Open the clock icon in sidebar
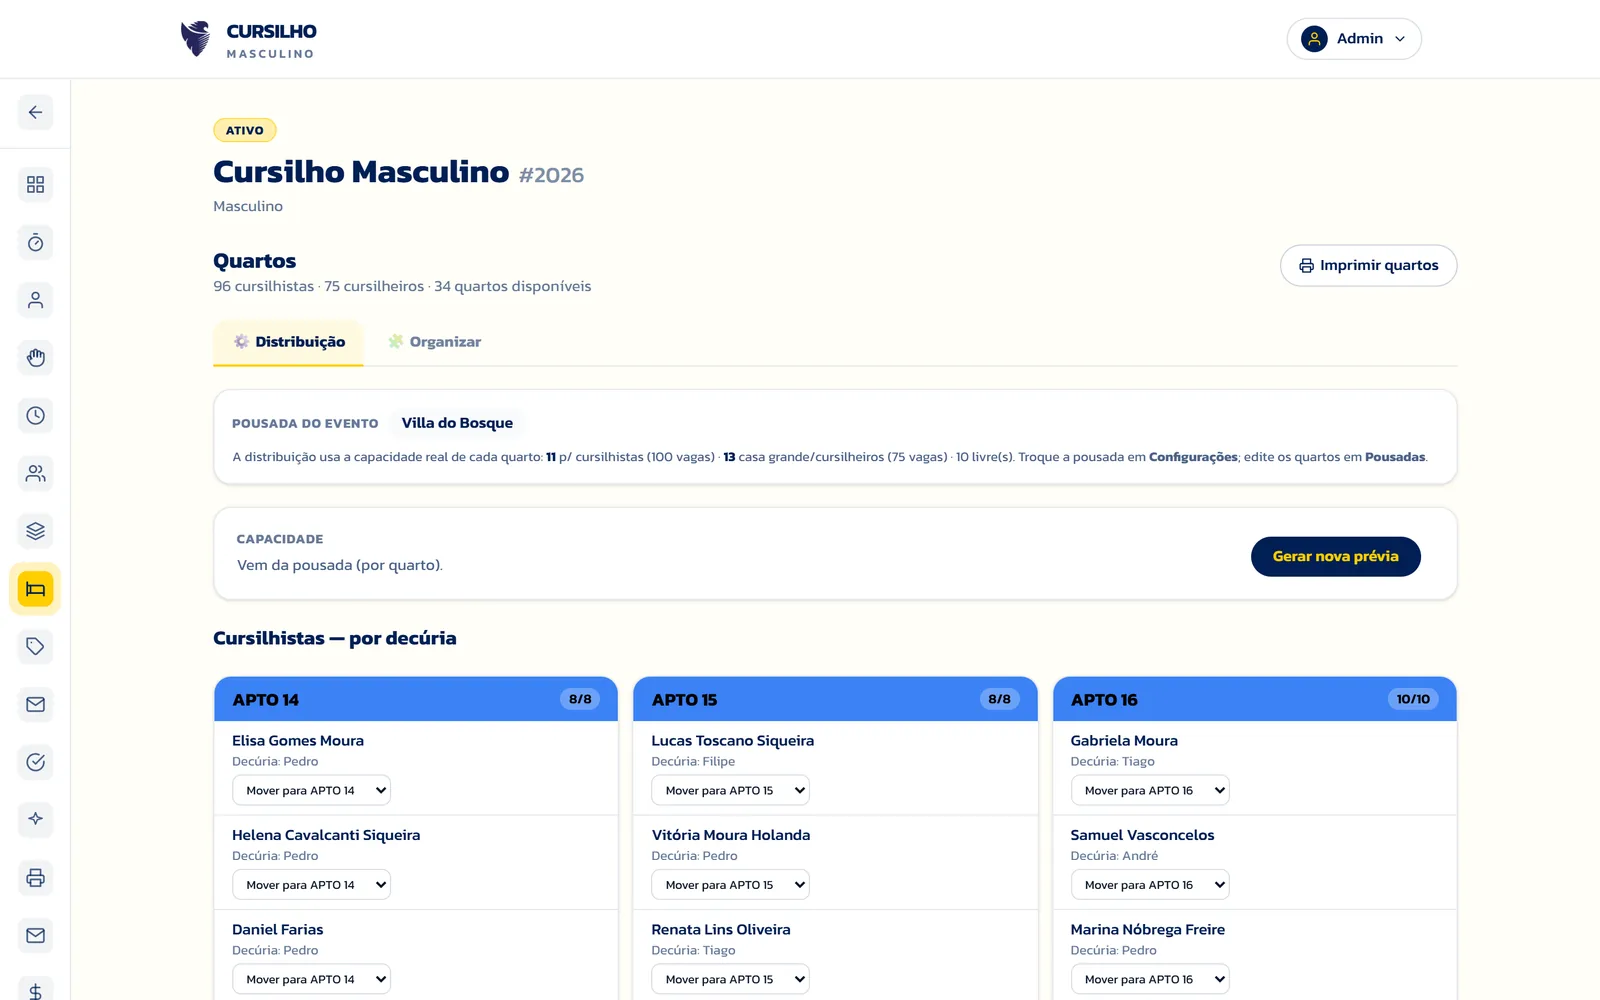This screenshot has height=1000, width=1600. [x=35, y=416]
